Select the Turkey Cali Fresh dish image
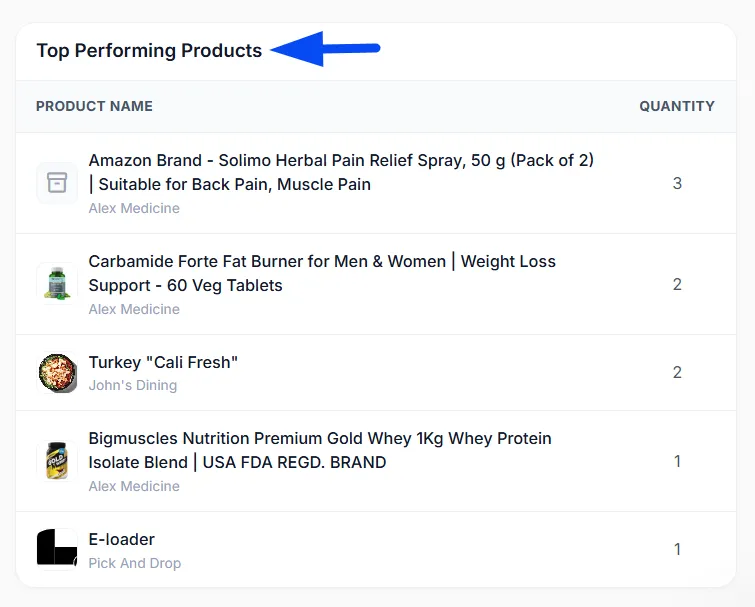Viewport: 755px width, 607px height. click(x=57, y=373)
